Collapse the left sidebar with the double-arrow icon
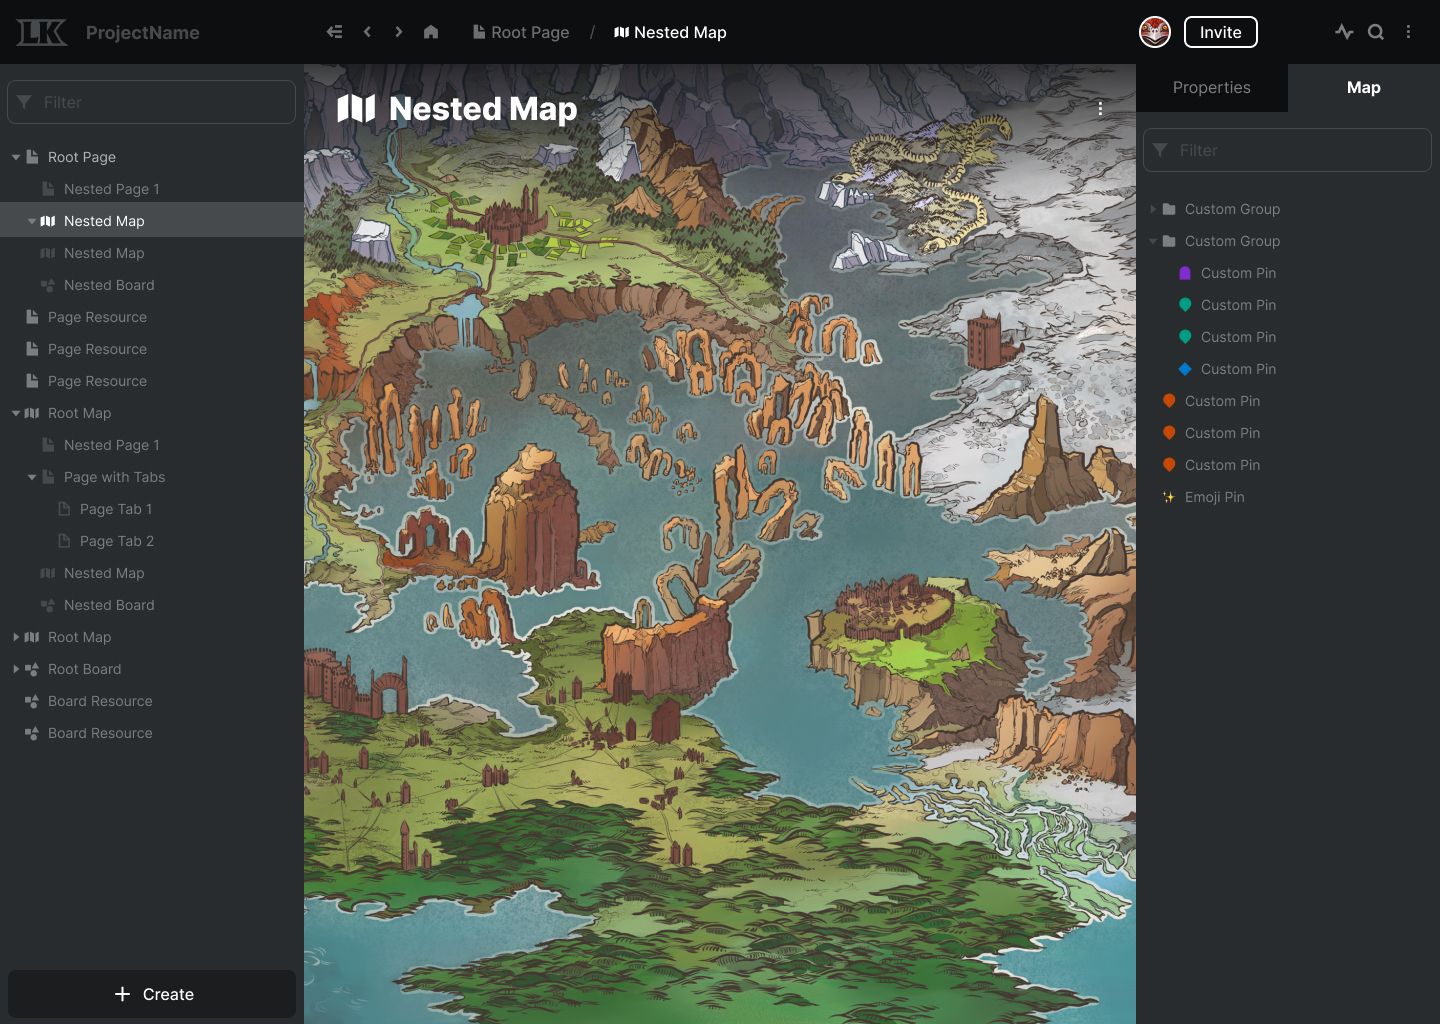 click(334, 31)
